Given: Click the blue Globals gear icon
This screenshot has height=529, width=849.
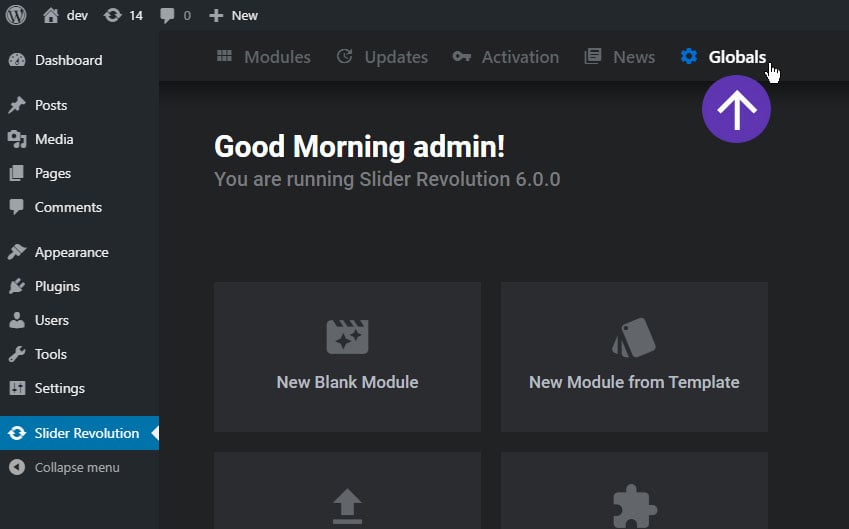Looking at the screenshot, I should tap(689, 56).
